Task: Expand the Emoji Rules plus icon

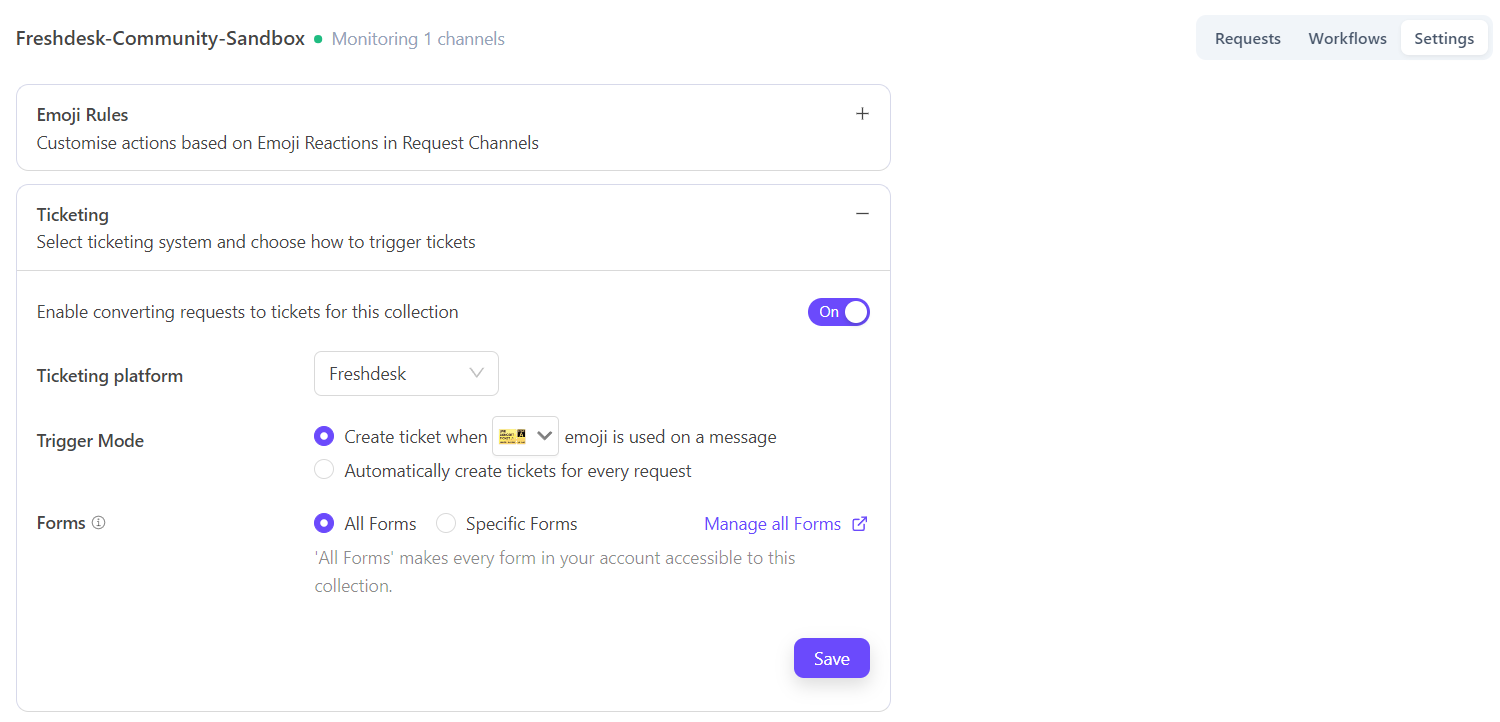Action: click(x=862, y=114)
